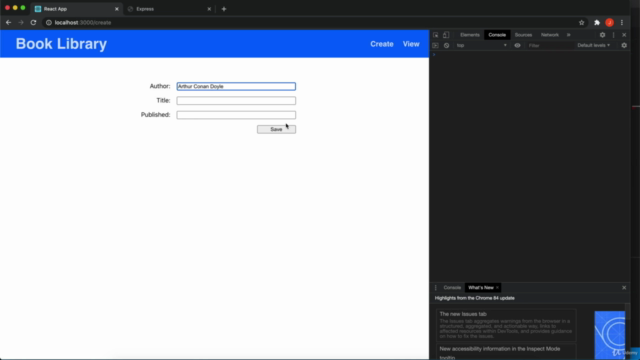Close the DevTools panel
Viewport: 640px width, 360px height.
point(624,35)
